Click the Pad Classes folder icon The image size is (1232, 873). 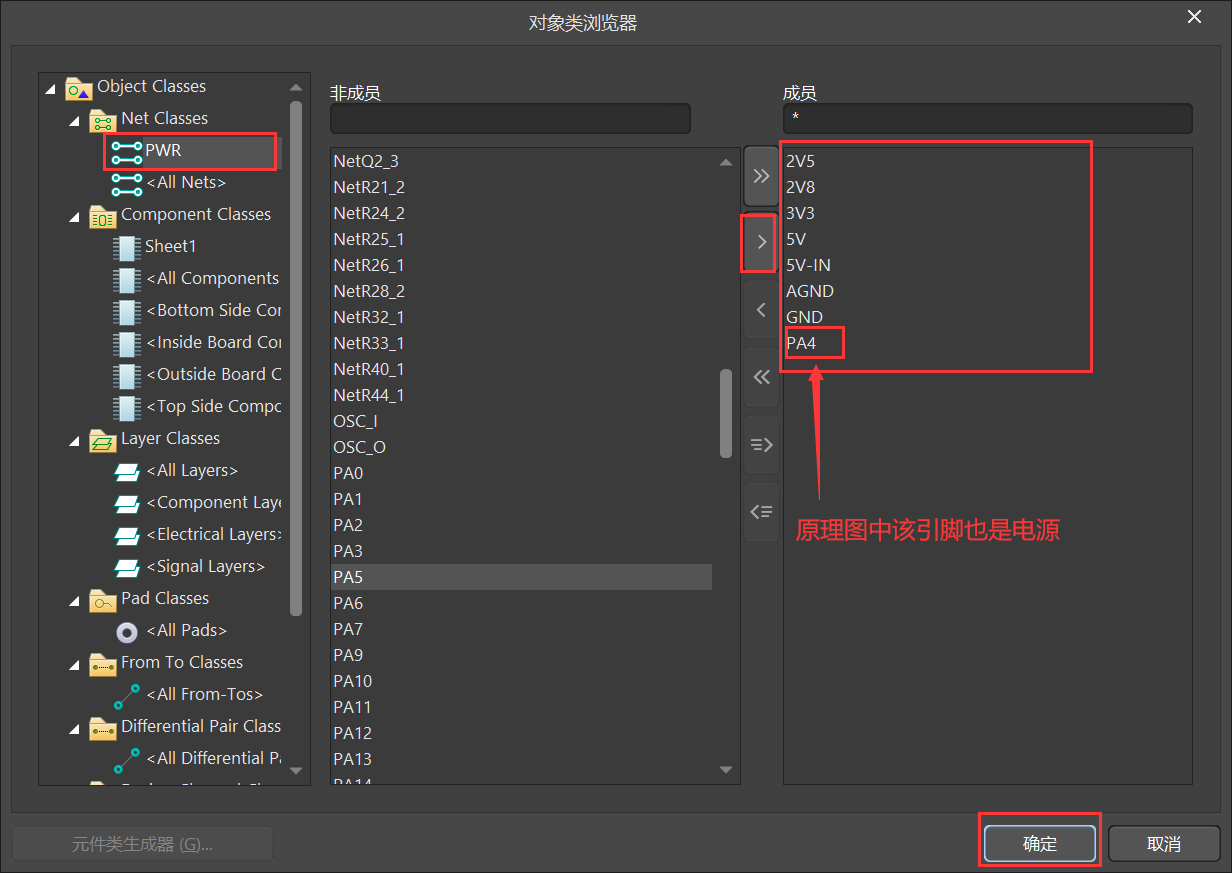pos(103,600)
